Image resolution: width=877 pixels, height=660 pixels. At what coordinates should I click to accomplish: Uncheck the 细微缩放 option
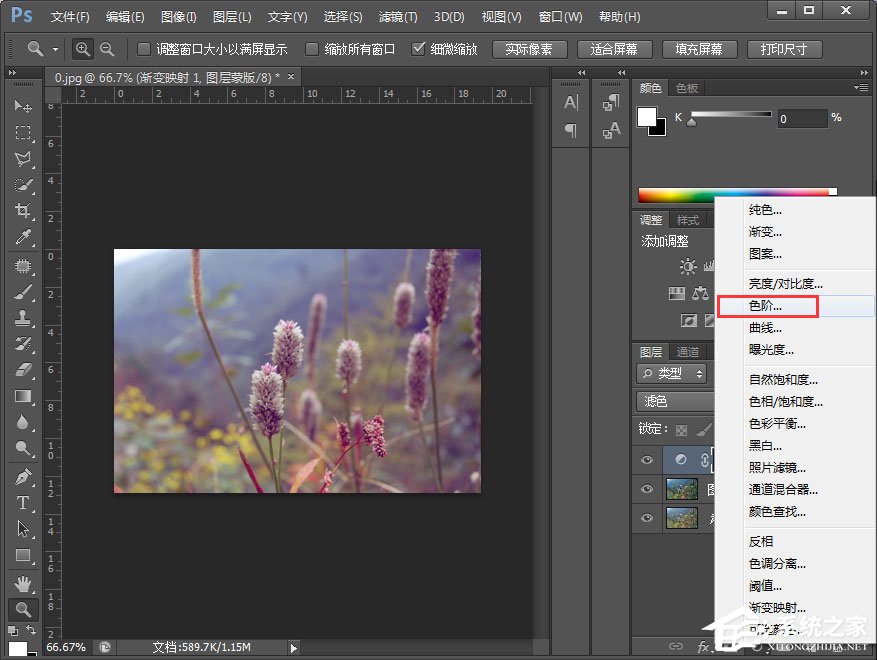(421, 47)
